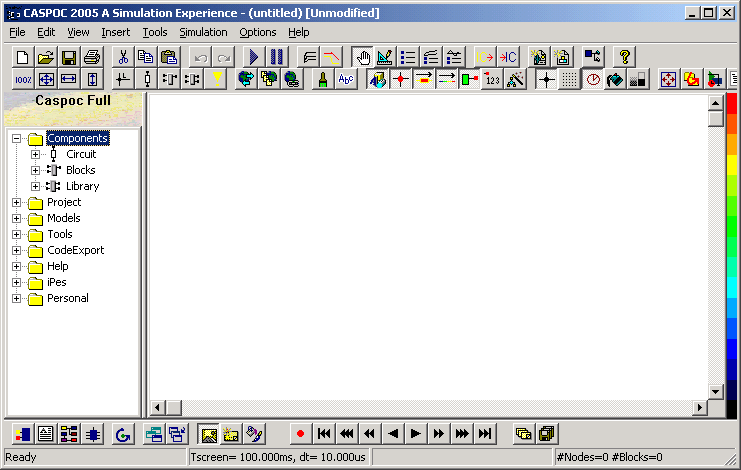This screenshot has width=741, height=470.
Task: Click the Copy icon
Action: click(146, 58)
